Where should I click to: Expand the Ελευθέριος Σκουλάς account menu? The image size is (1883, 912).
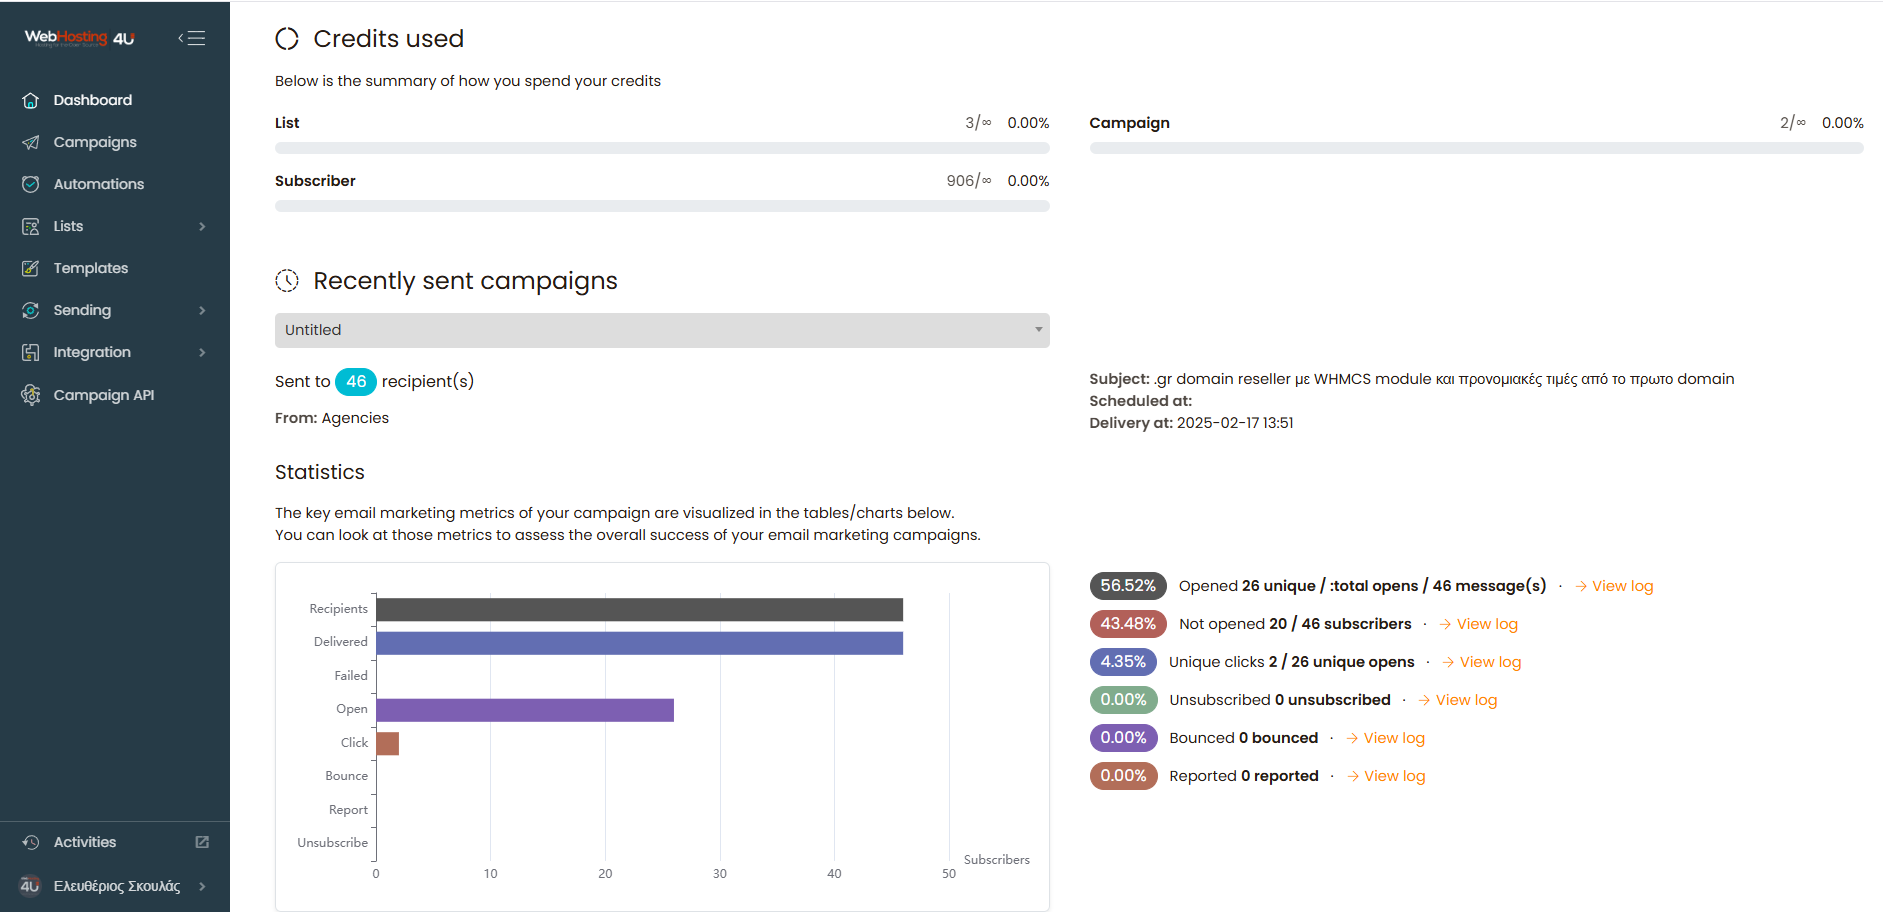tap(202, 886)
